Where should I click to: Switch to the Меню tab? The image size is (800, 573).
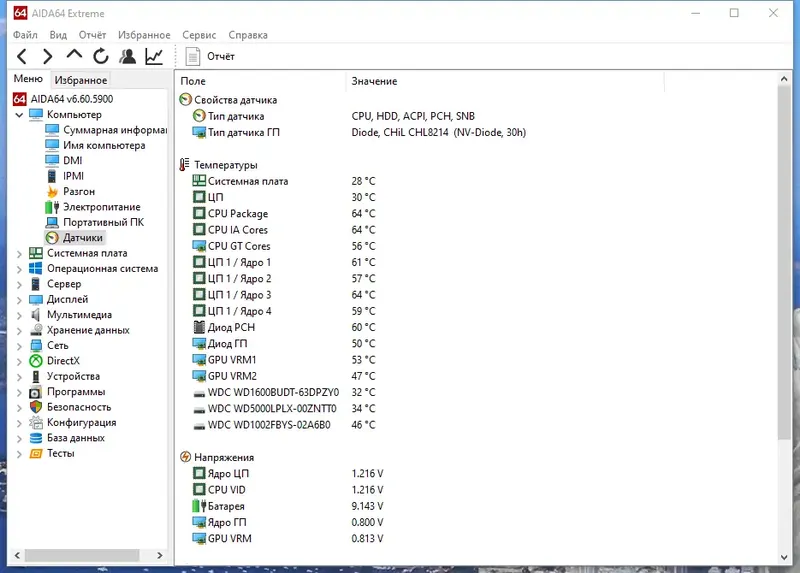pos(28,79)
